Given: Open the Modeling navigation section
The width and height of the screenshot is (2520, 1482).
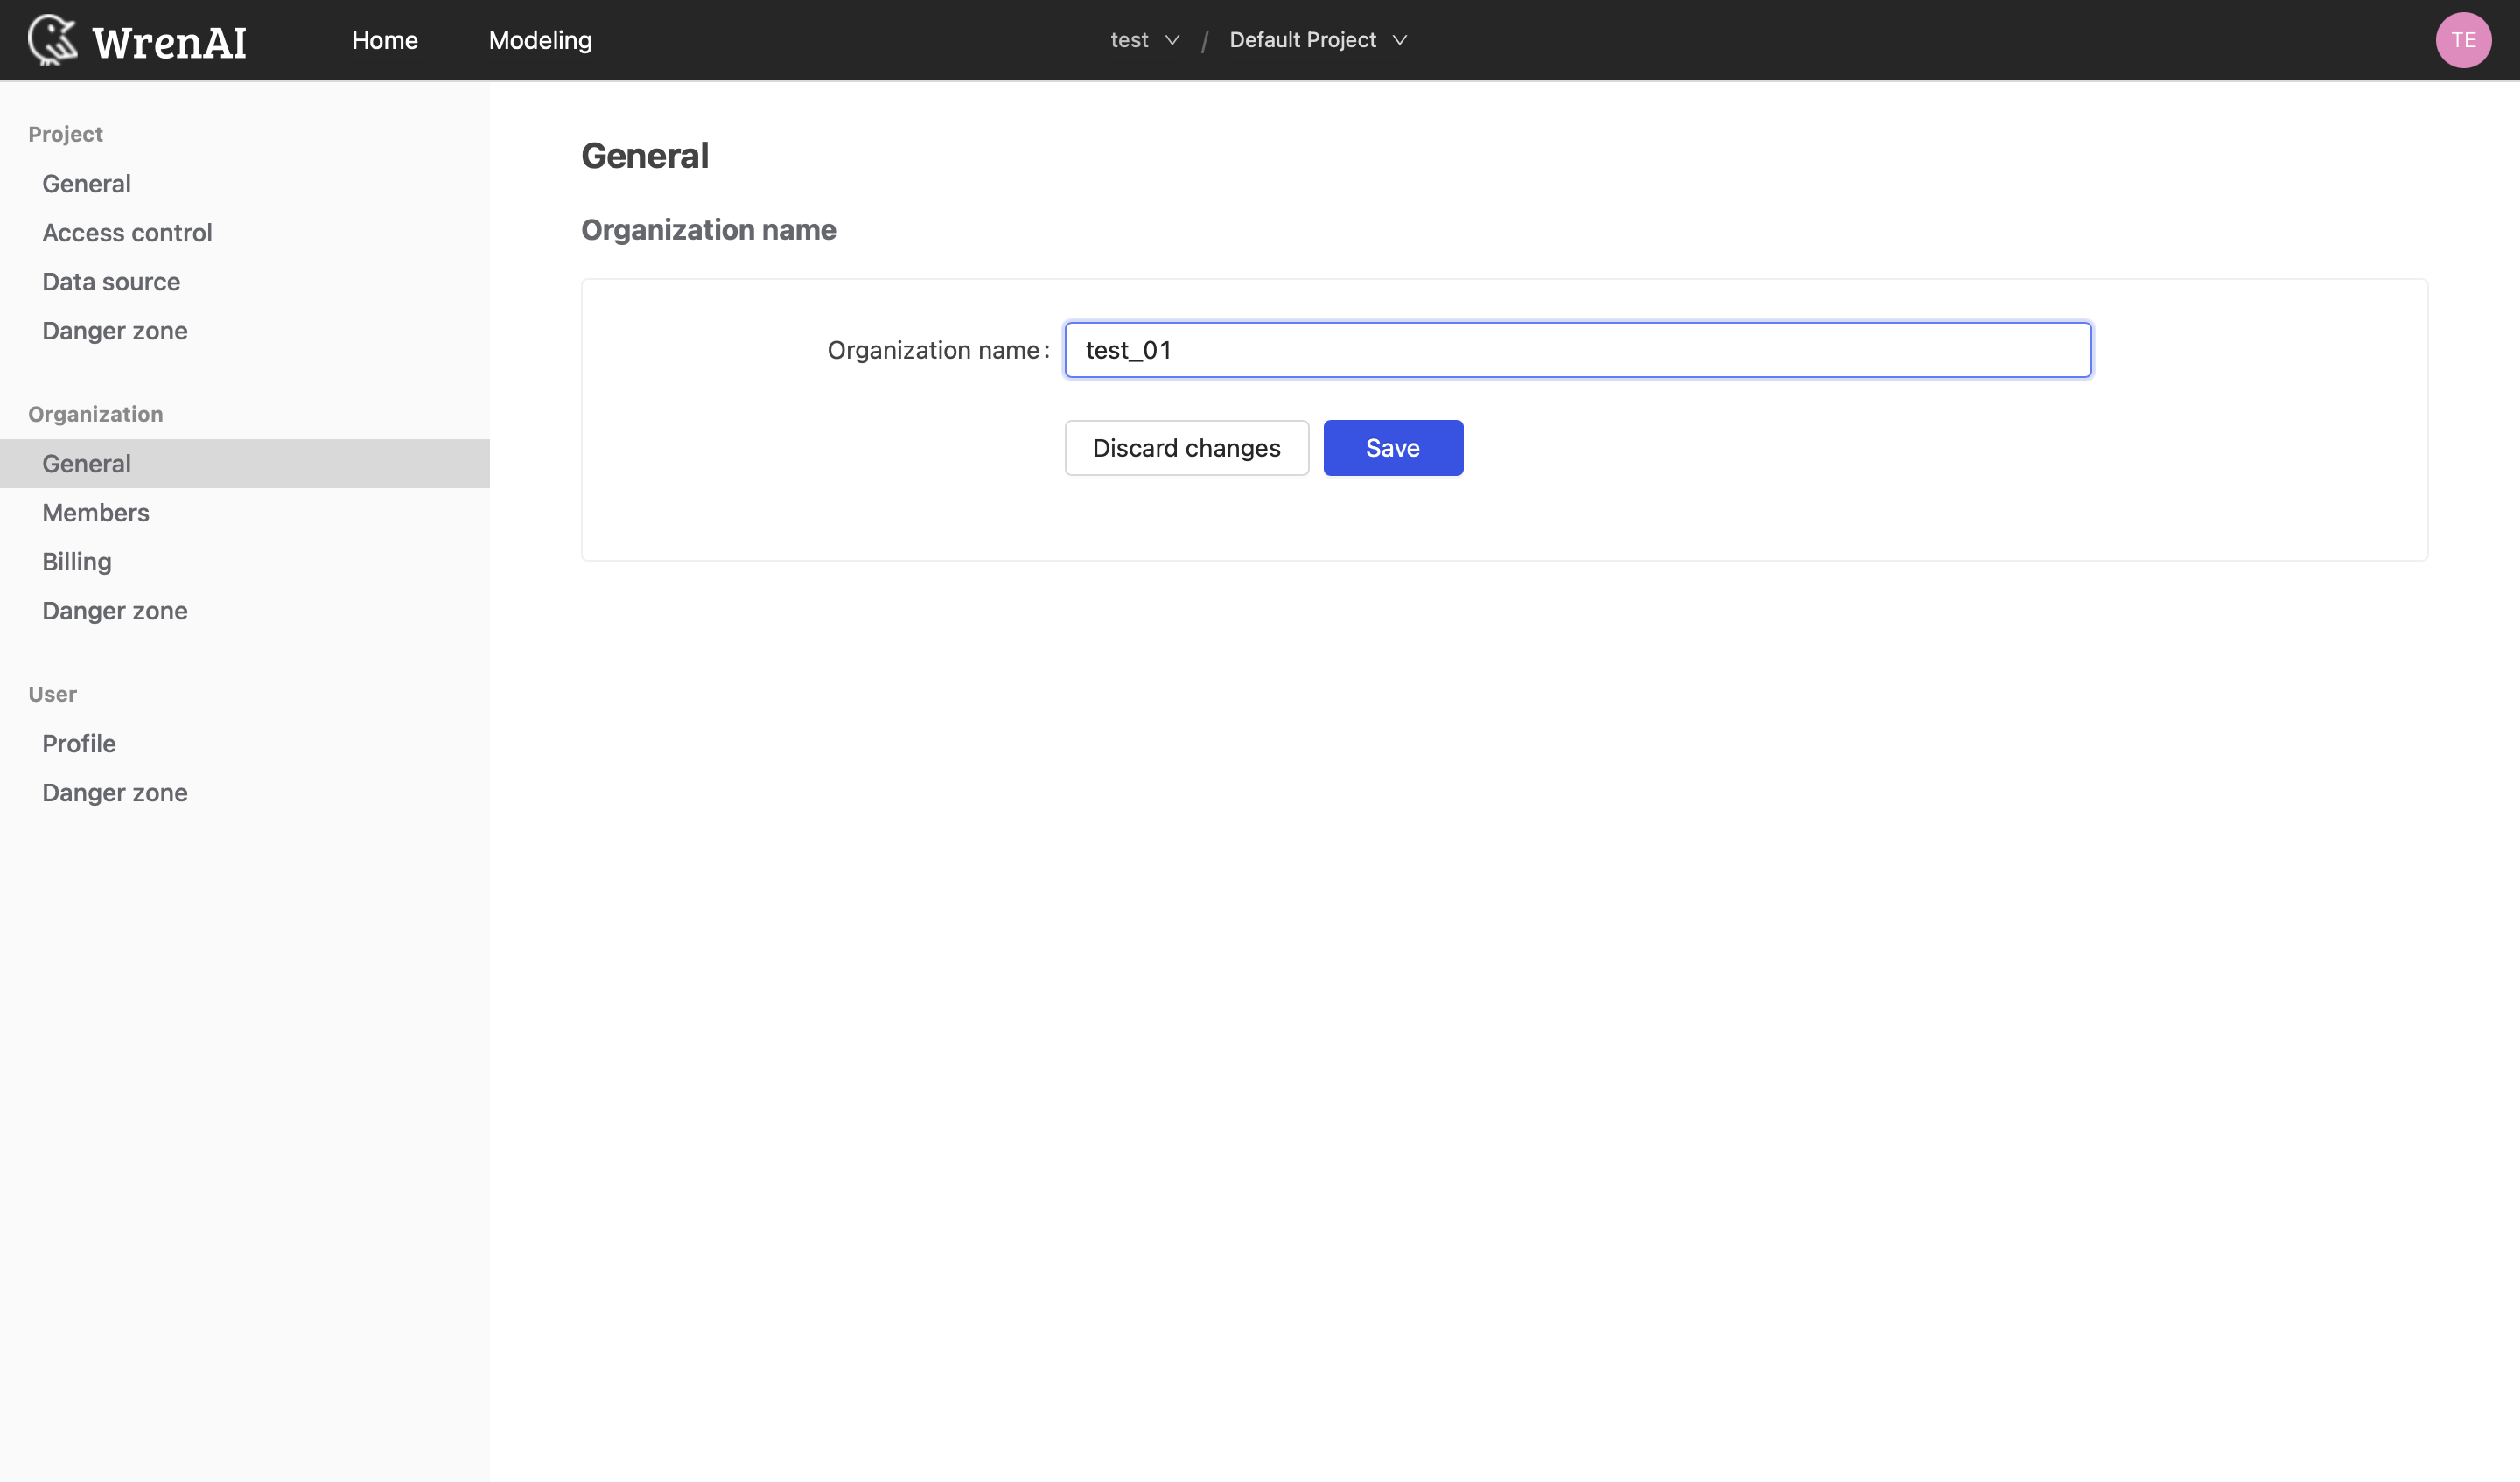Looking at the screenshot, I should 540,38.
